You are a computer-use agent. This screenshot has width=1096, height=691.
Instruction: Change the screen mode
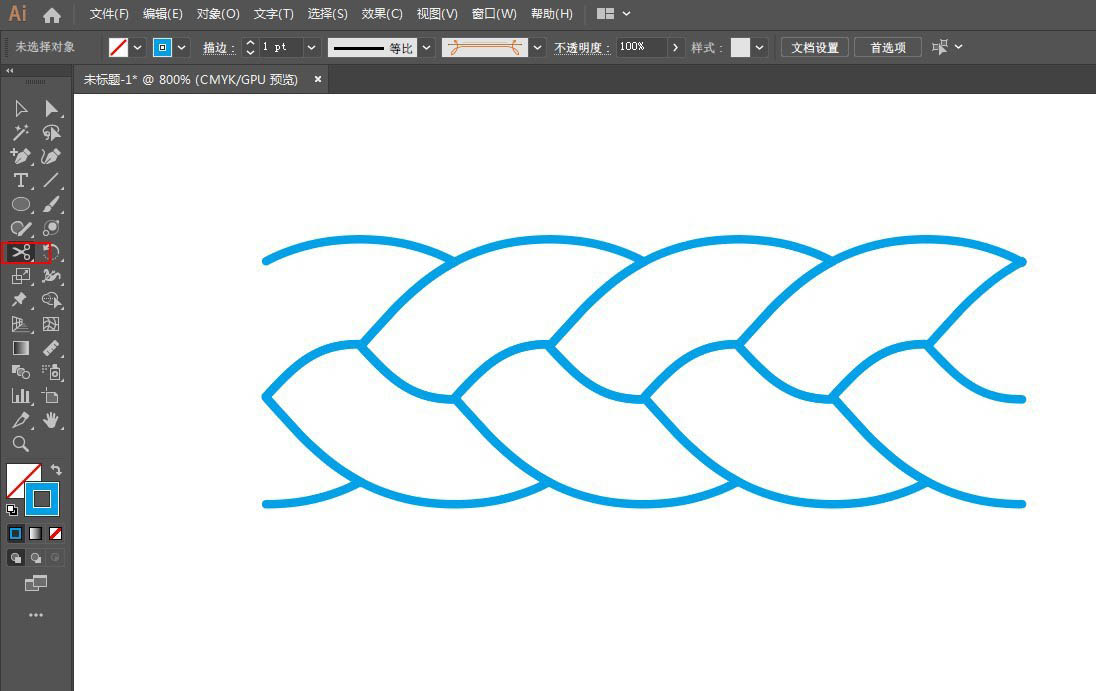pos(36,583)
